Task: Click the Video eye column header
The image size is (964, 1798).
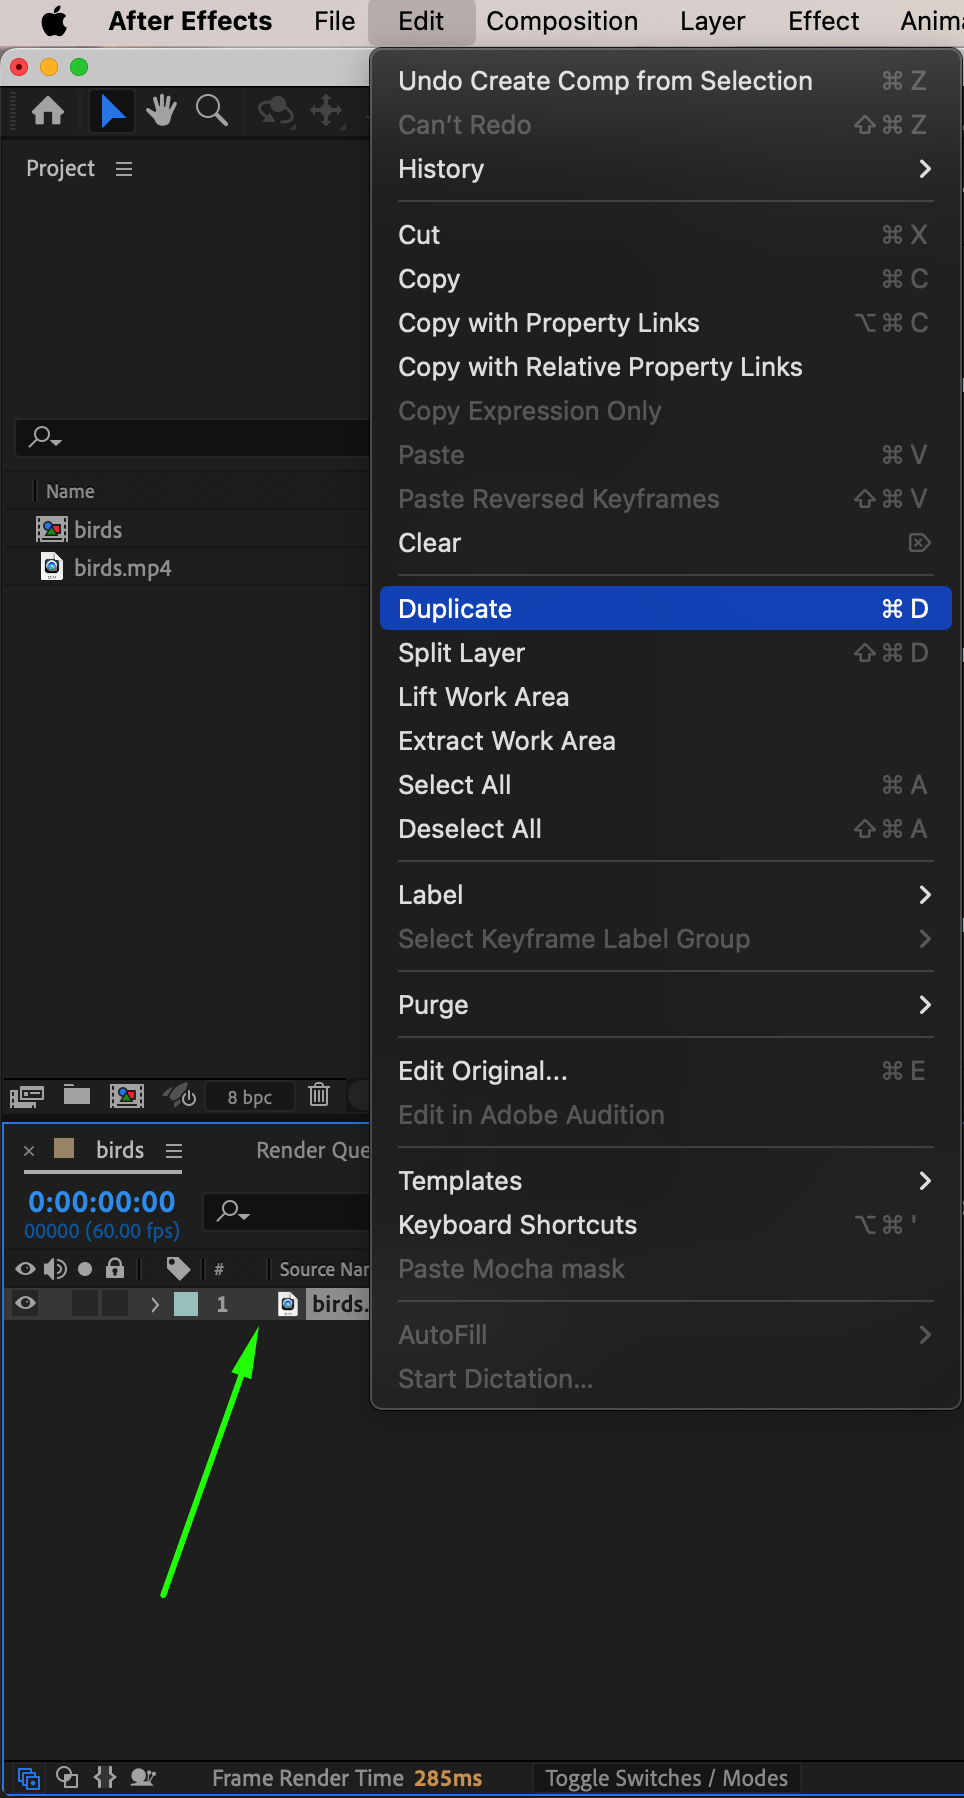Action: (25, 1269)
